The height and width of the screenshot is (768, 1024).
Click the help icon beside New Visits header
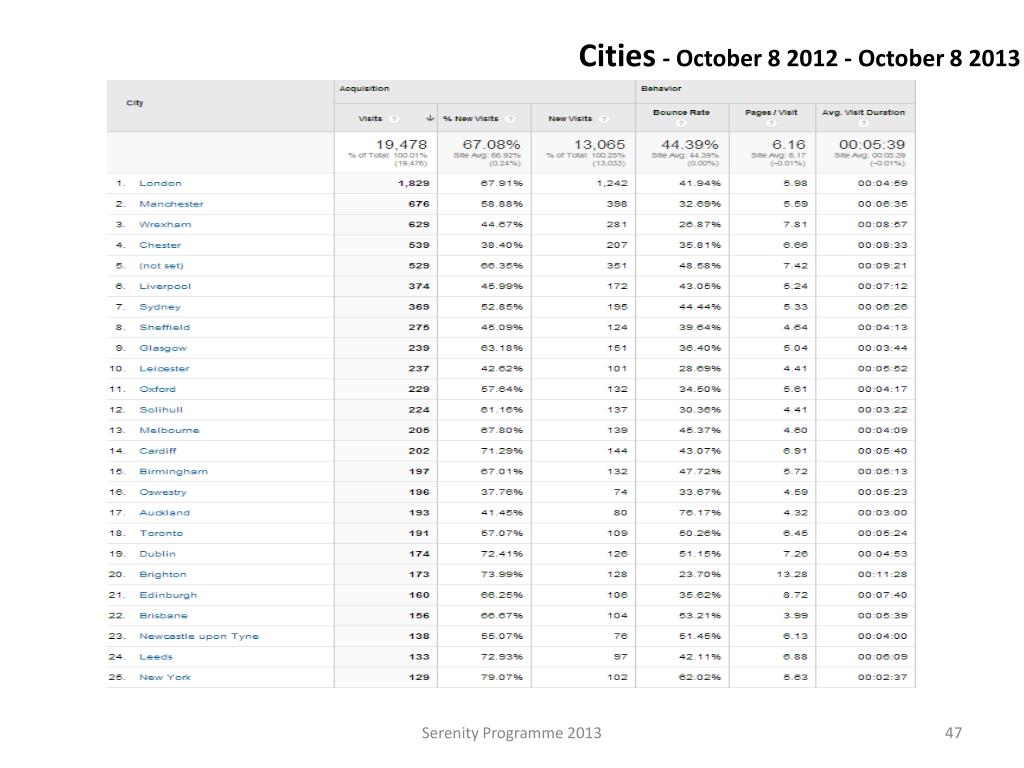pyautogui.click(x=603, y=119)
